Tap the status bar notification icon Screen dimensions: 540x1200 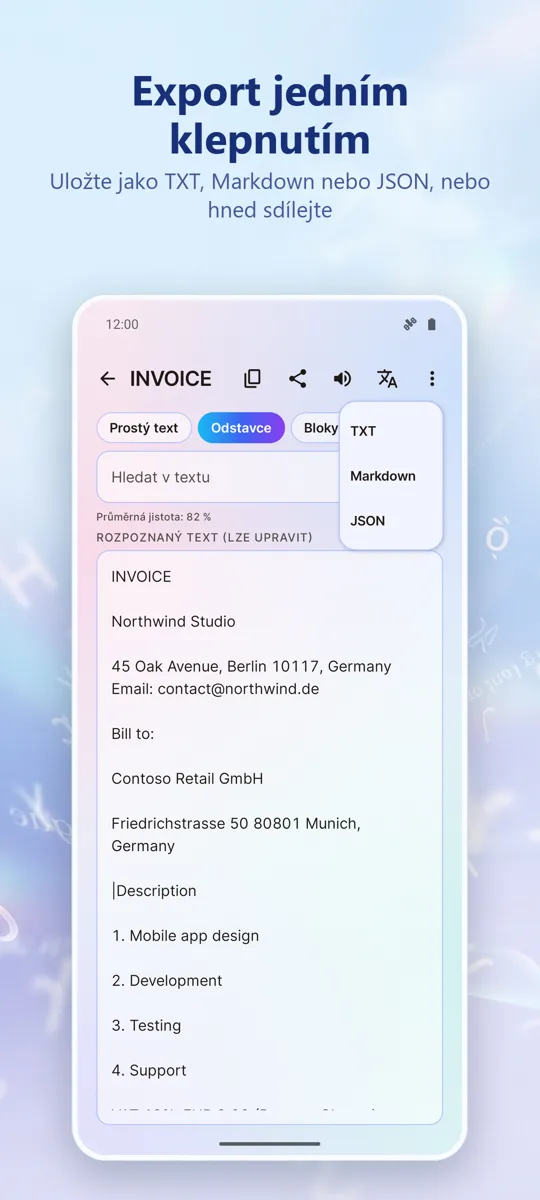tap(409, 324)
